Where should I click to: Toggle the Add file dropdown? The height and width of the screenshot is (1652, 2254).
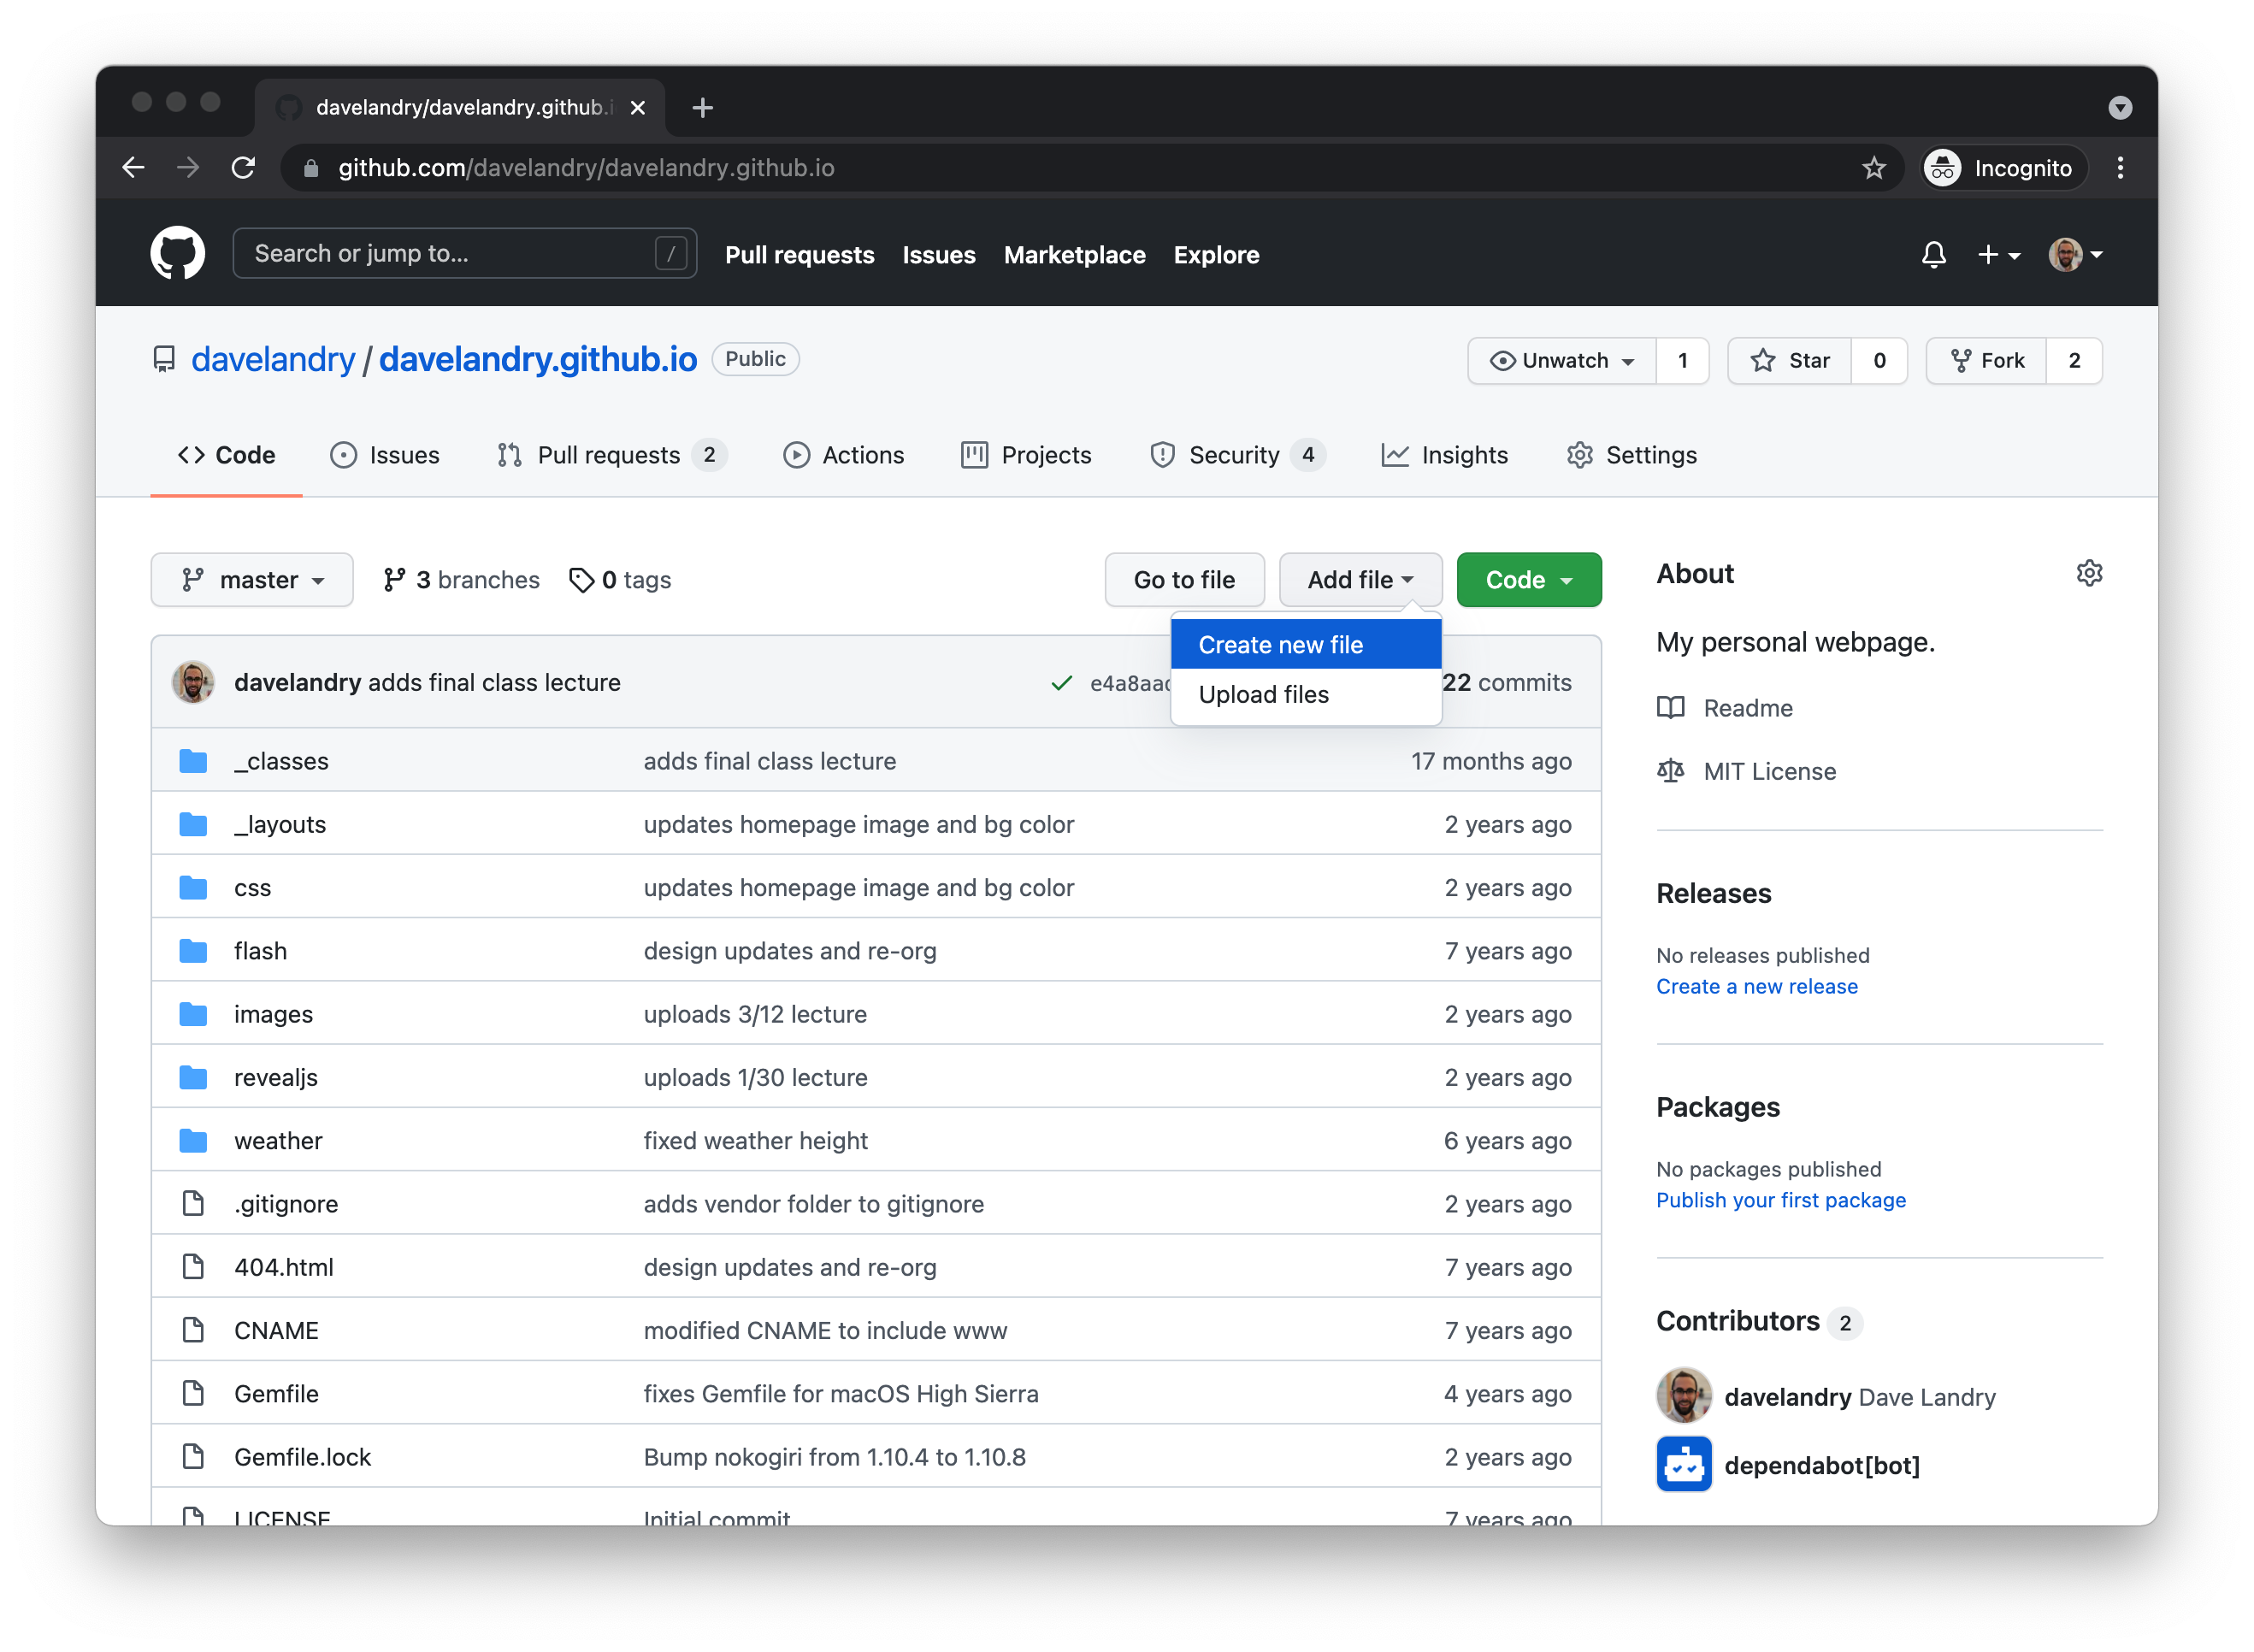pos(1360,580)
